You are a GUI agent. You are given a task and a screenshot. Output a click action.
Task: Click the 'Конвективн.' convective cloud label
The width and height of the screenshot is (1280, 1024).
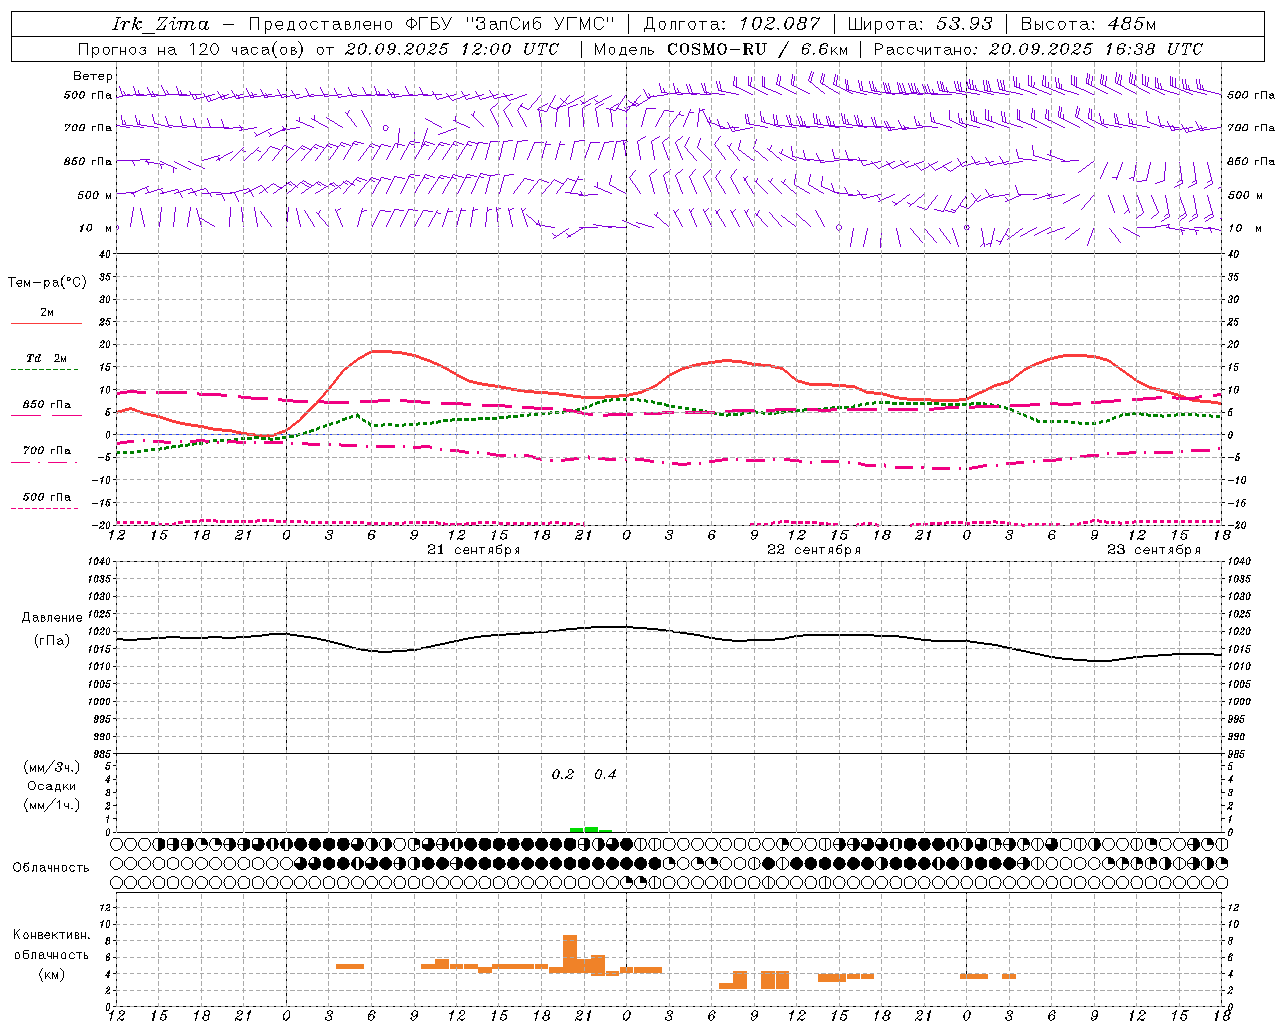point(51,935)
